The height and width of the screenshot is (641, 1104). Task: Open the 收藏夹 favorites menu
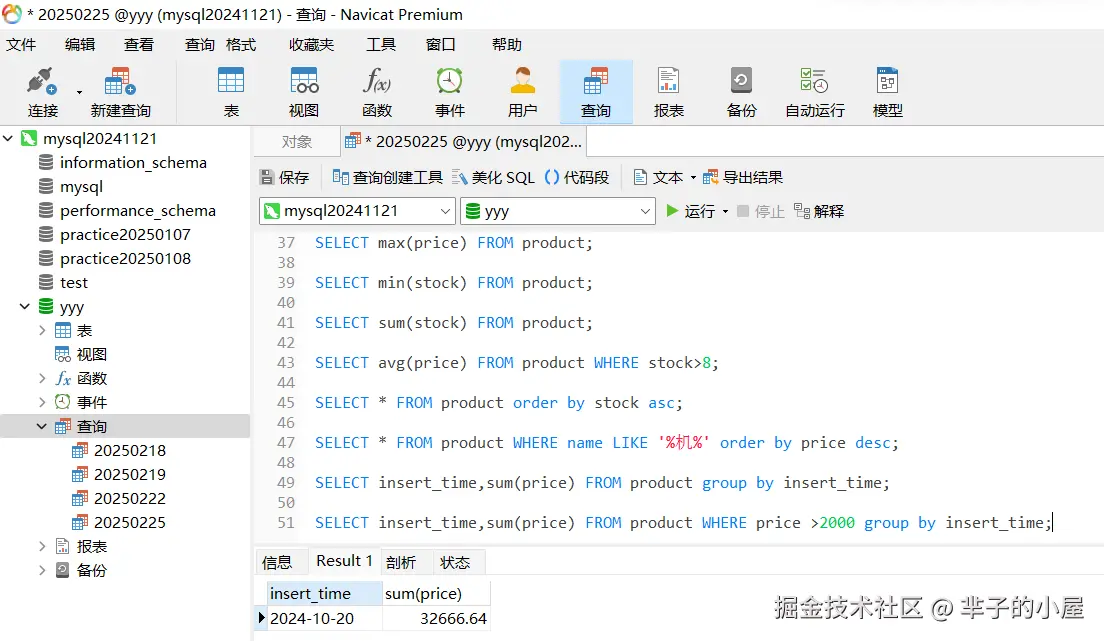(311, 44)
